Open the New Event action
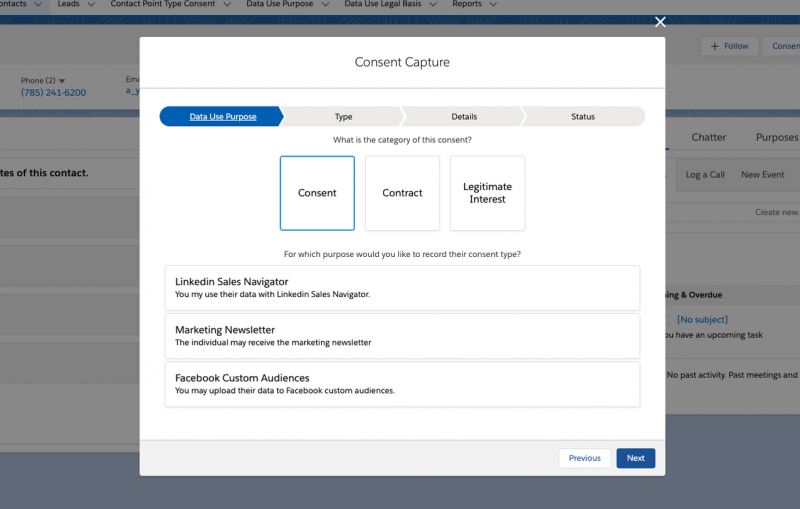Image resolution: width=800 pixels, height=509 pixels. [762, 174]
